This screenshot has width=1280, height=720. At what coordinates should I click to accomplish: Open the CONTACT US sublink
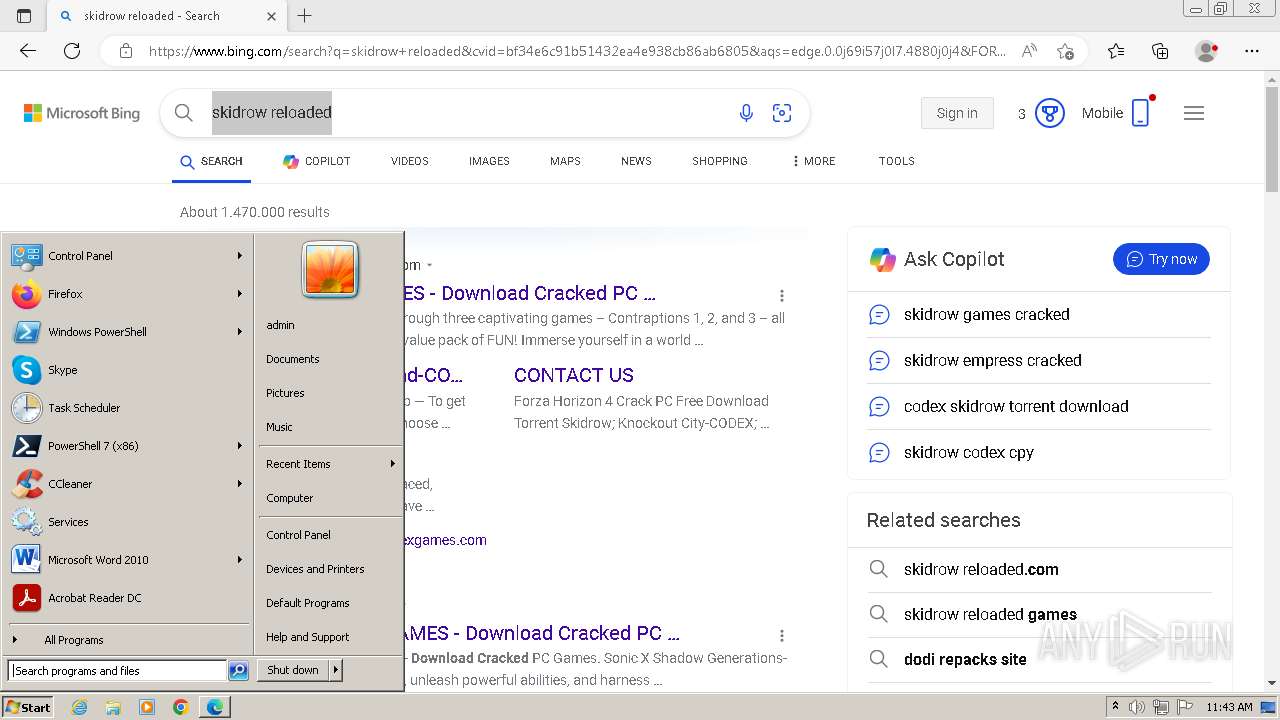[x=574, y=375]
